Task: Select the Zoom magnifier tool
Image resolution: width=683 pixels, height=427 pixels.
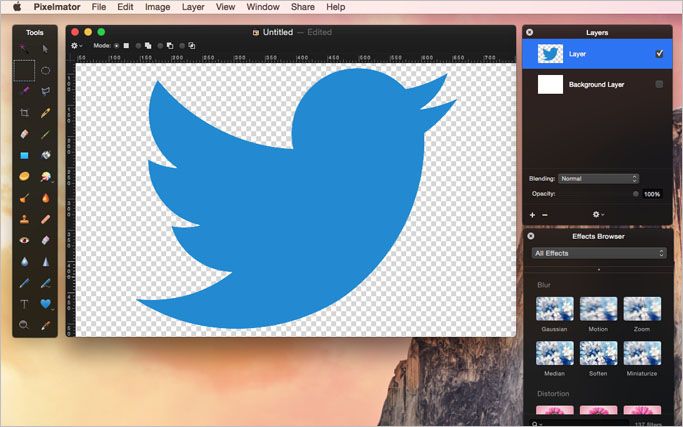Action: coord(24,325)
